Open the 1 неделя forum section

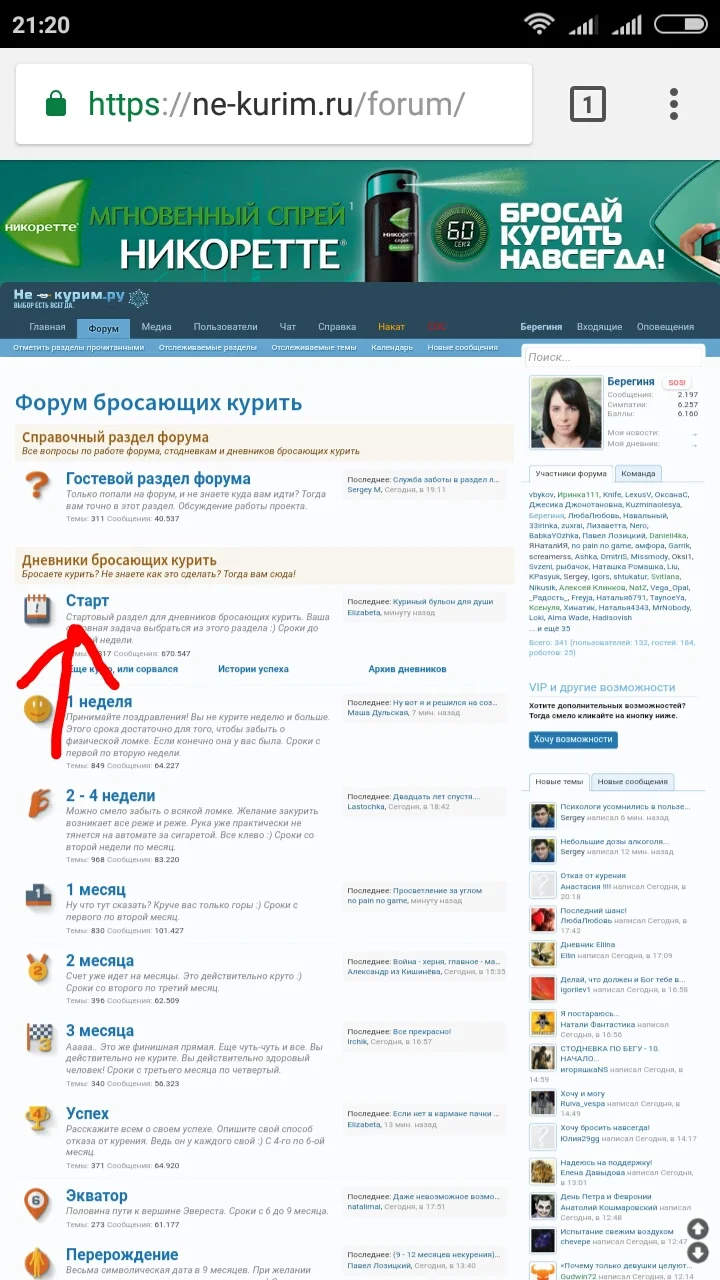click(x=99, y=702)
